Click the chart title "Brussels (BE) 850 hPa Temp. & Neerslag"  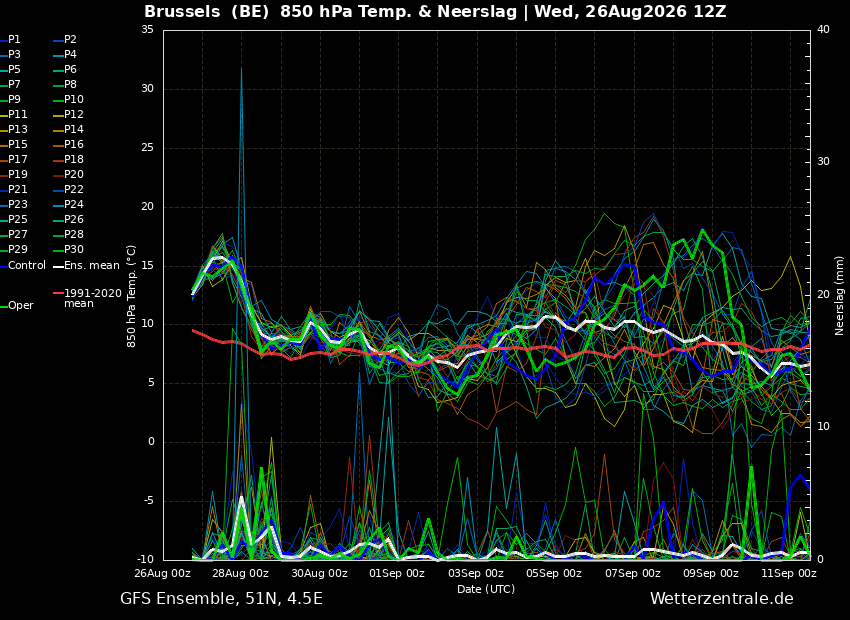[x=331, y=11]
